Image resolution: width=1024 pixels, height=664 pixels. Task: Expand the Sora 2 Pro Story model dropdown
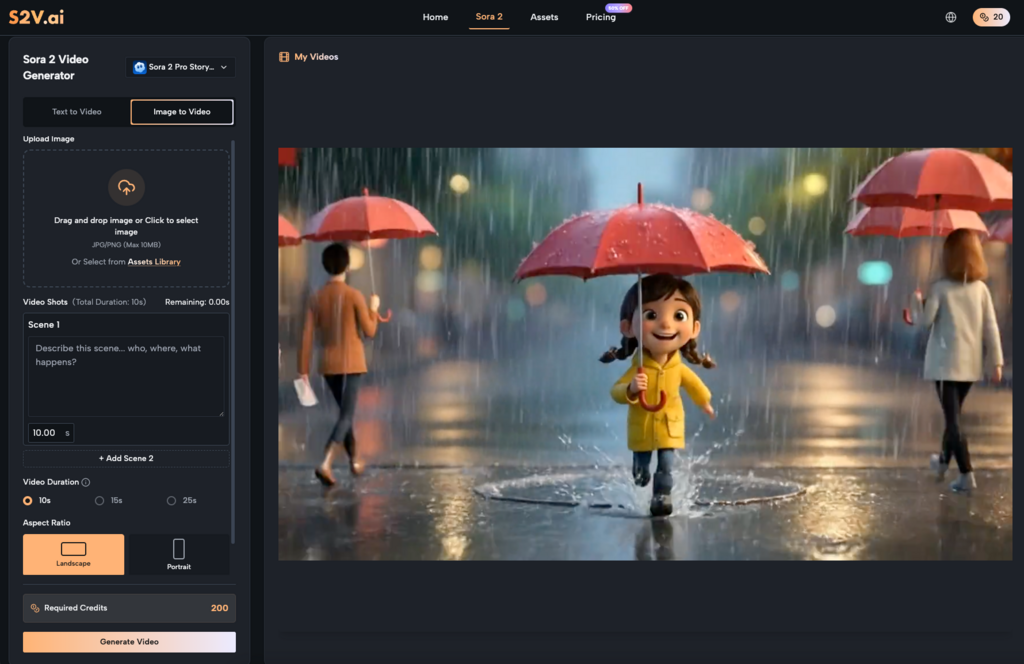click(181, 67)
